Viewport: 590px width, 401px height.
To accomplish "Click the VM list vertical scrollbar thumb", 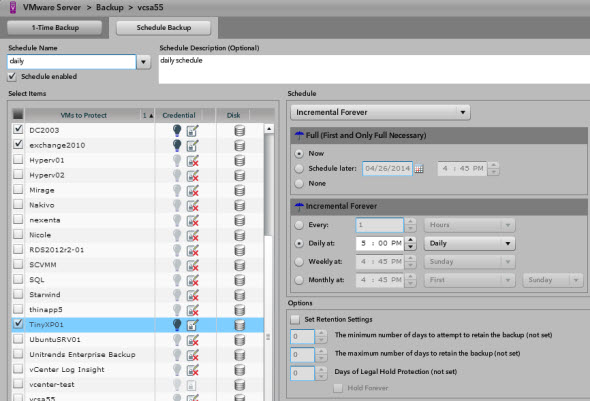I will coord(268,186).
